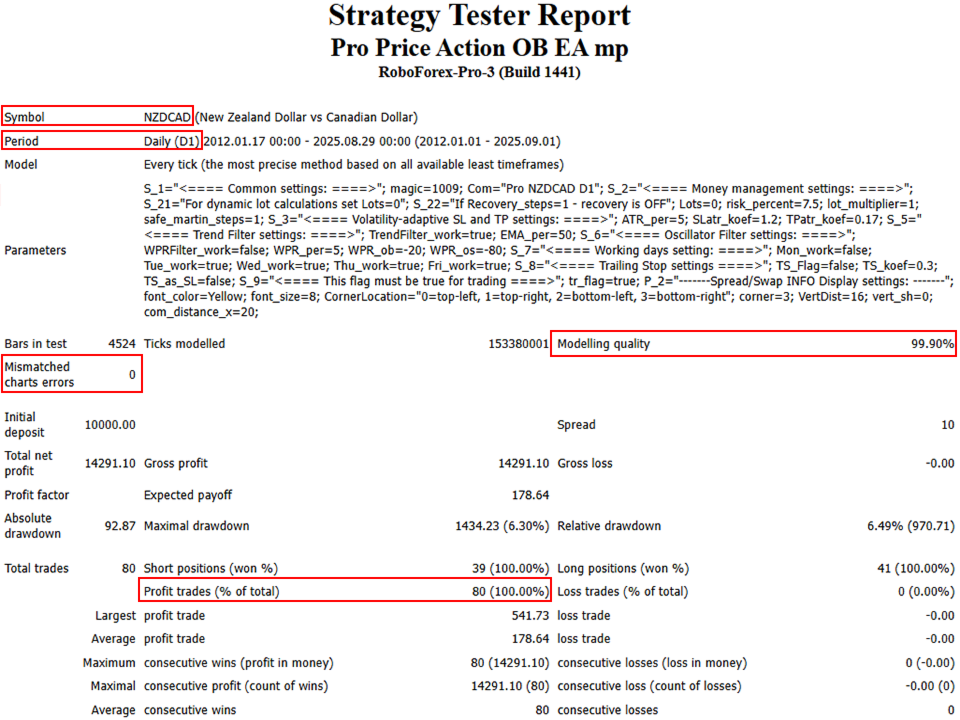The width and height of the screenshot is (960, 720).
Task: Click the 'Total trades' label
Action: click(37, 569)
